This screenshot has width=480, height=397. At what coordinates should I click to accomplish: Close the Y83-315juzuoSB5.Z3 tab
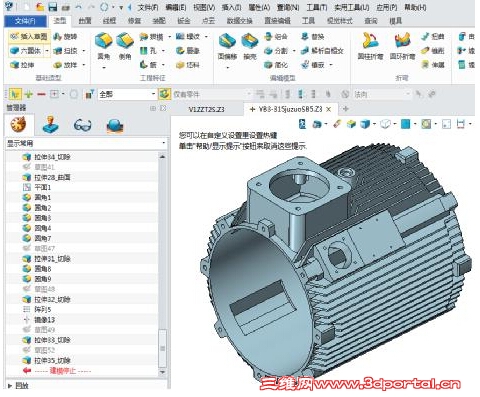(x=328, y=109)
